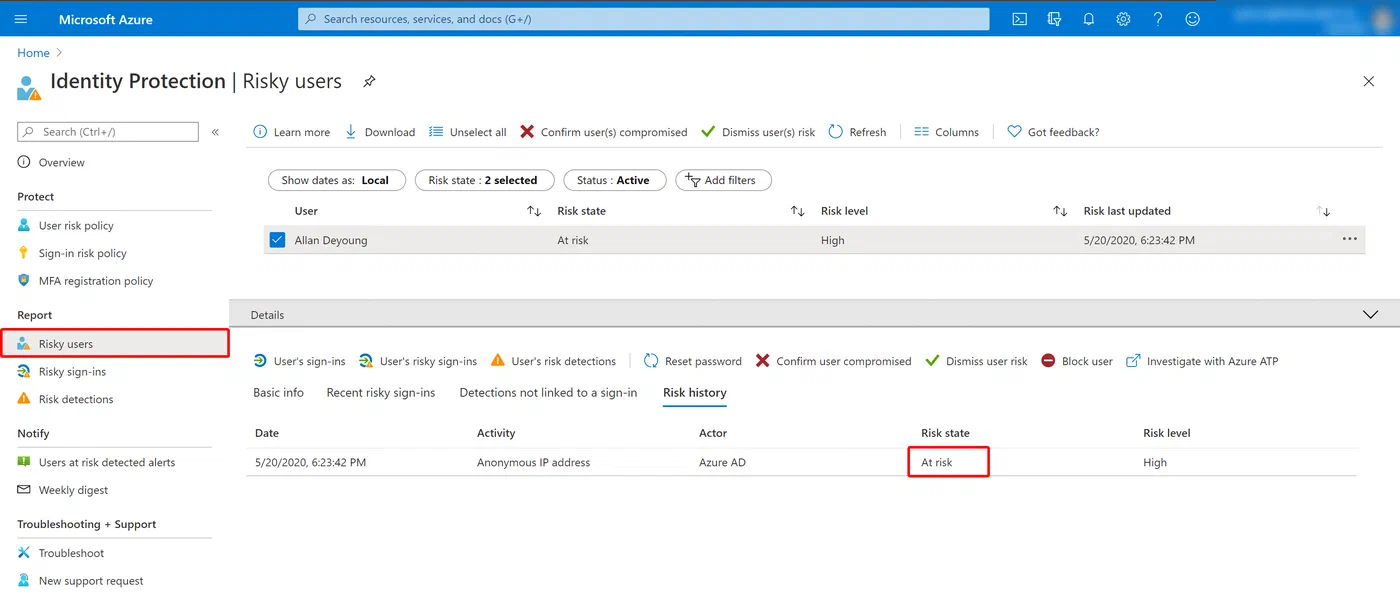Click the Allan Deyoung user name

pos(331,240)
